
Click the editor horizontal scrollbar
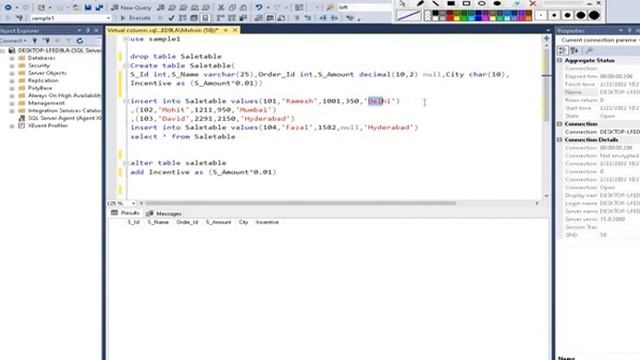click(x=300, y=203)
